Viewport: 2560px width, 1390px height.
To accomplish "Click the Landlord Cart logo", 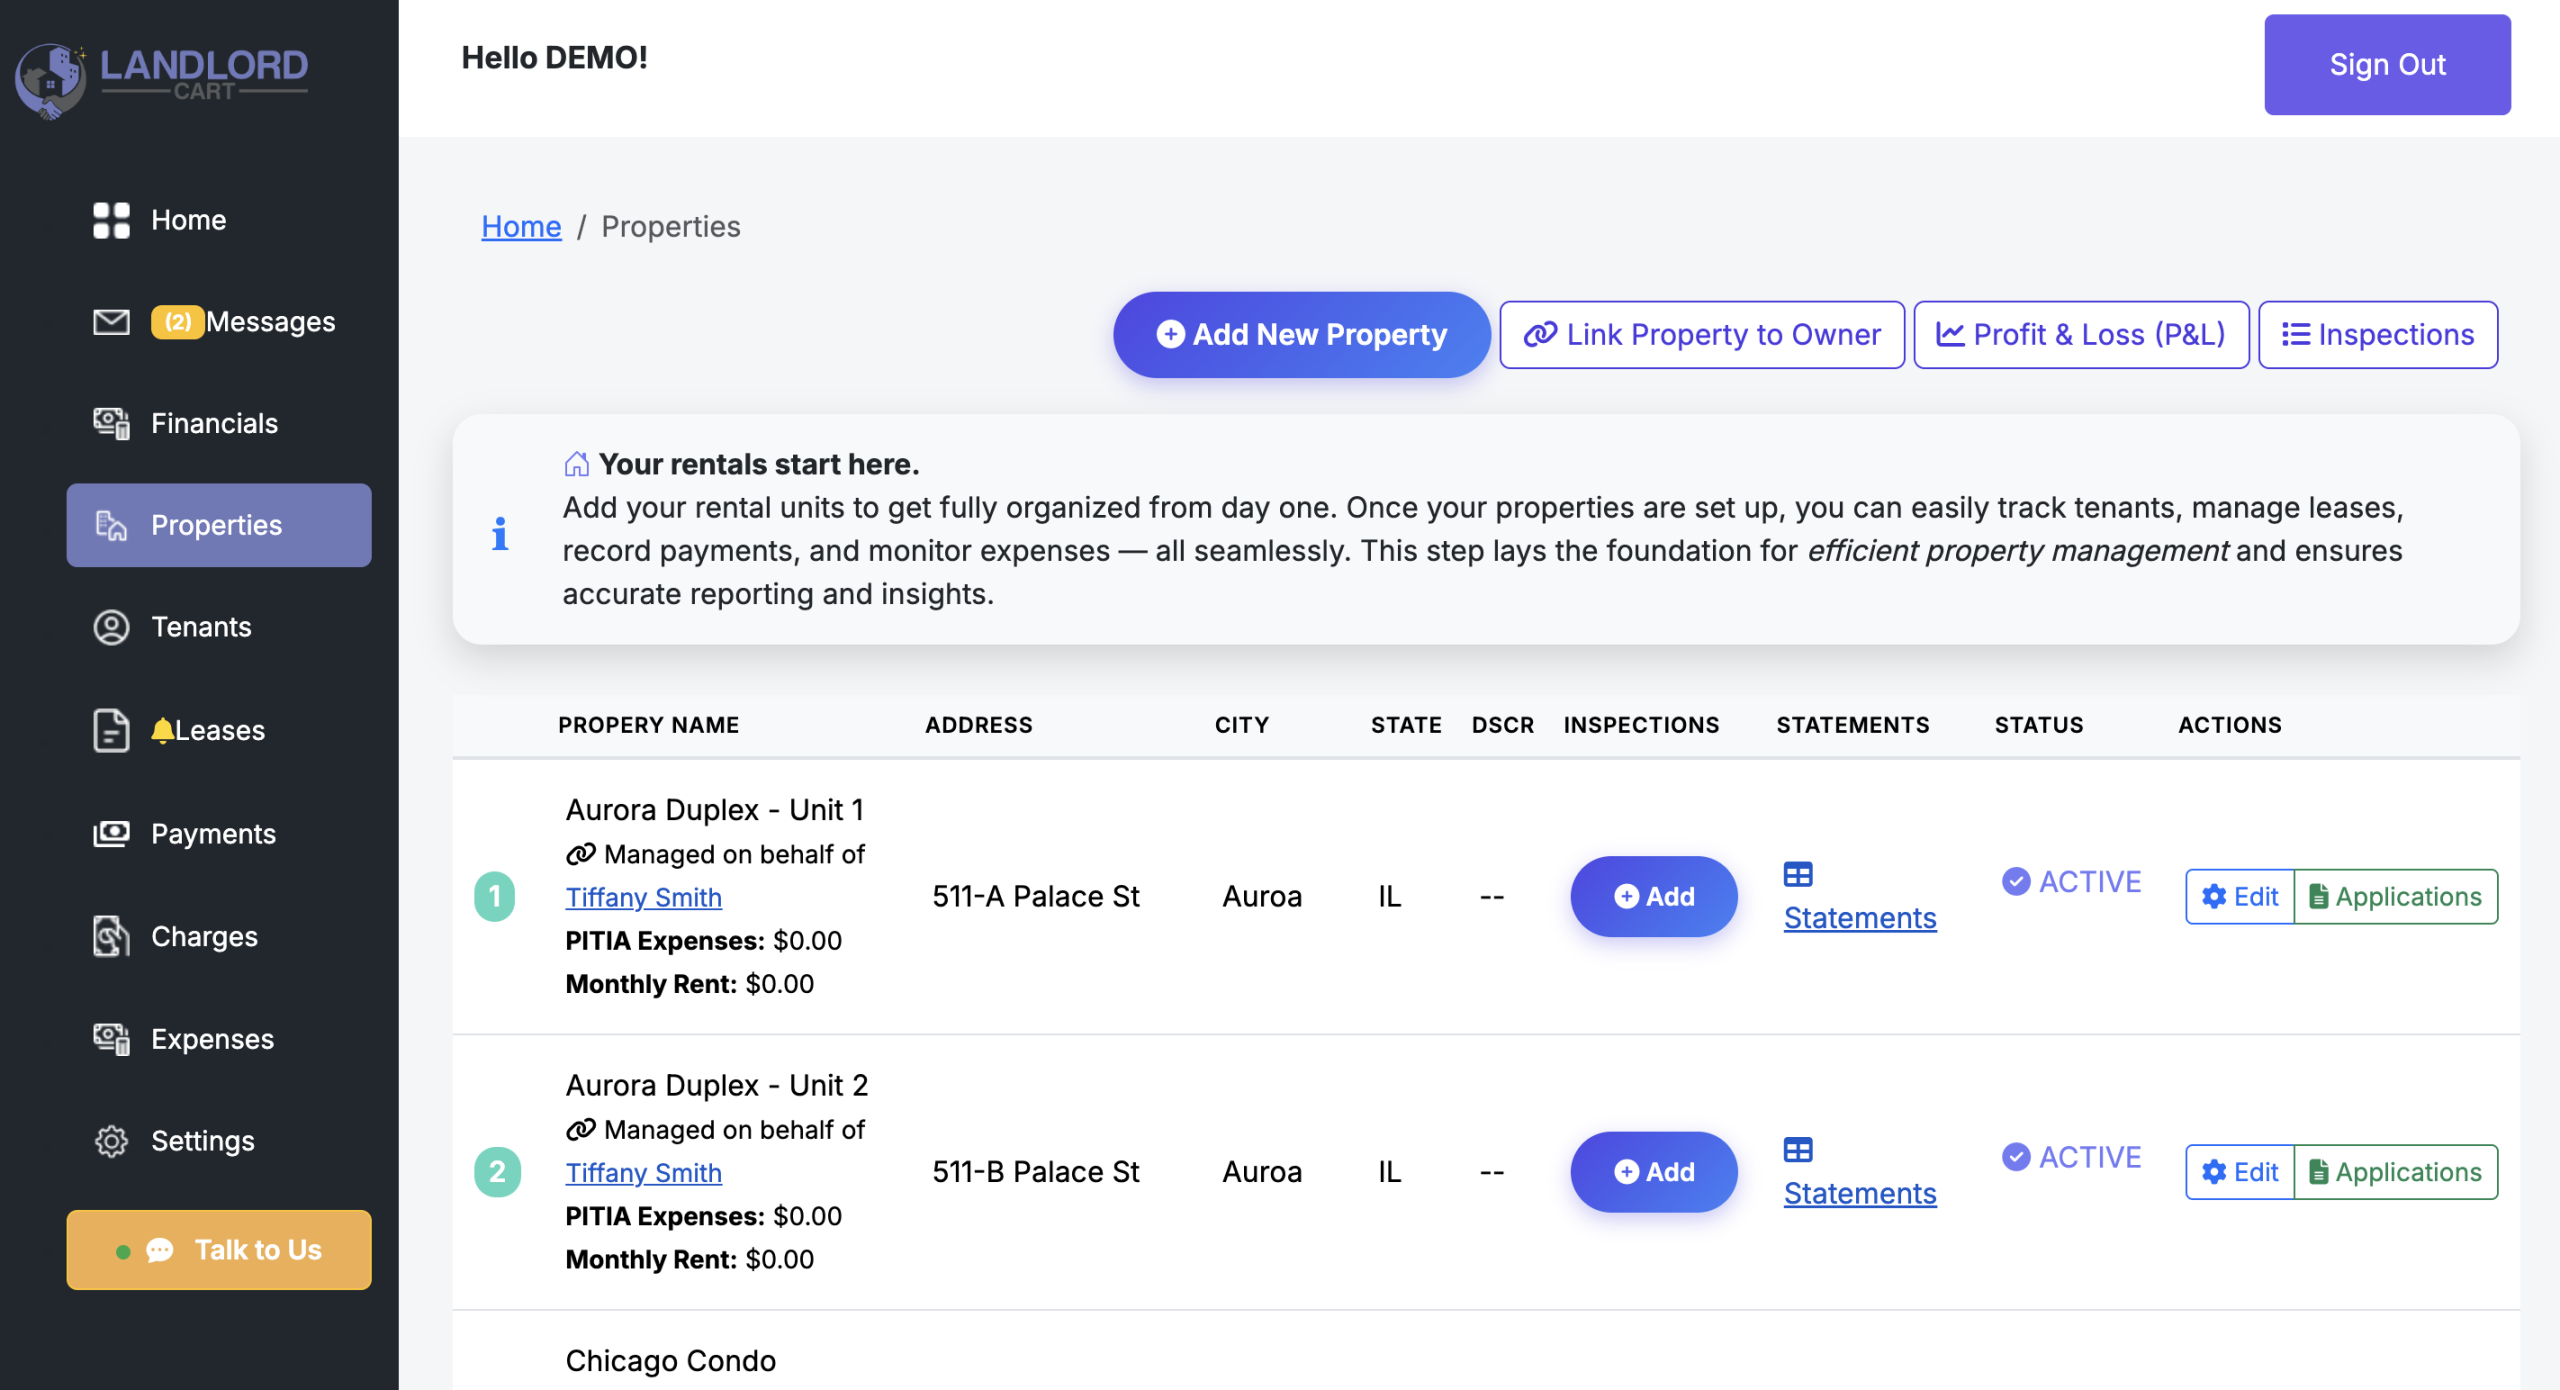I will (162, 78).
